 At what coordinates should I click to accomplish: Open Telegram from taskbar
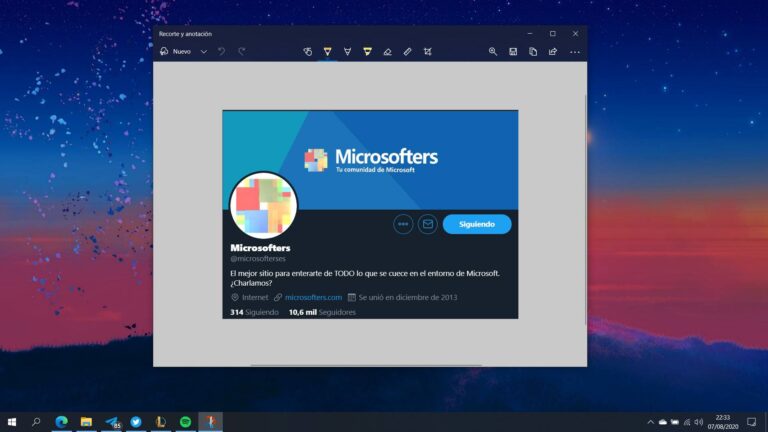tap(112, 422)
